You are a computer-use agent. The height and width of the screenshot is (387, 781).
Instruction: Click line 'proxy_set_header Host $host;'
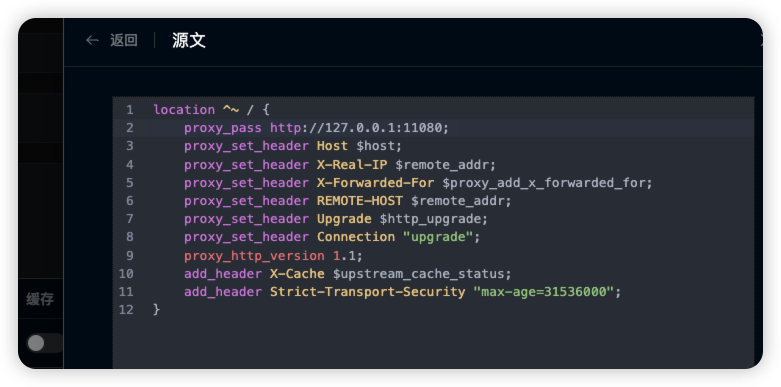tap(293, 146)
